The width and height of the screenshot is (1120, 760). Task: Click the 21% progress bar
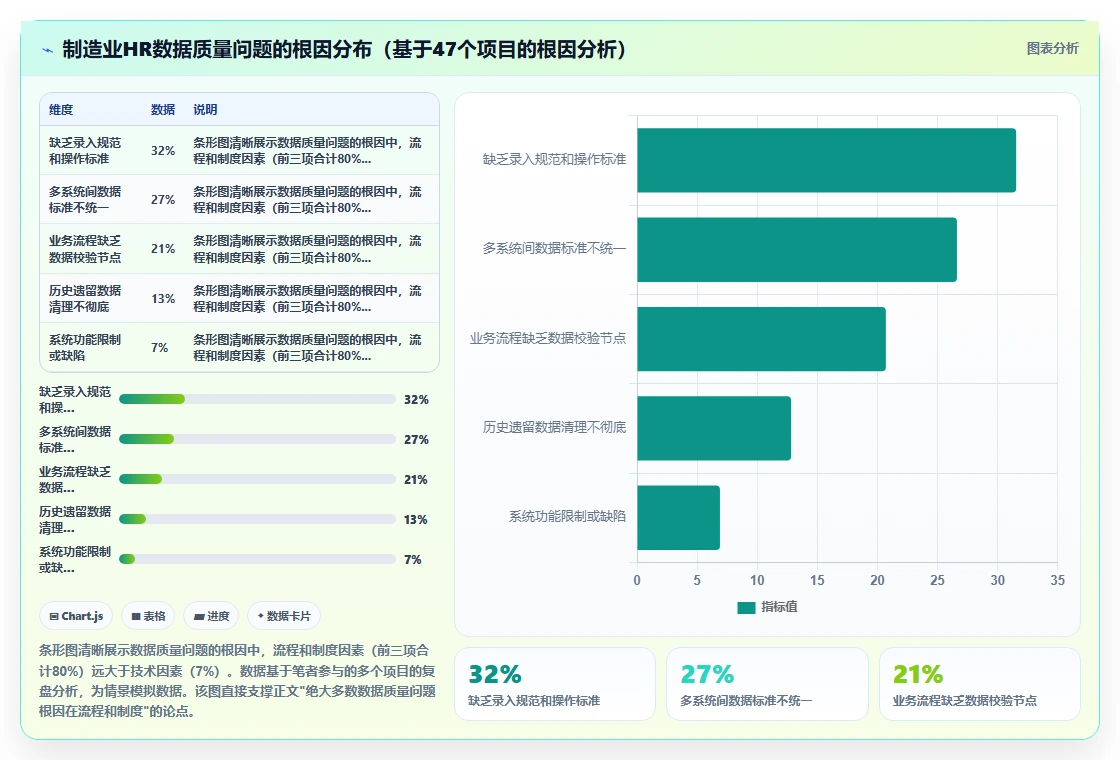click(257, 479)
